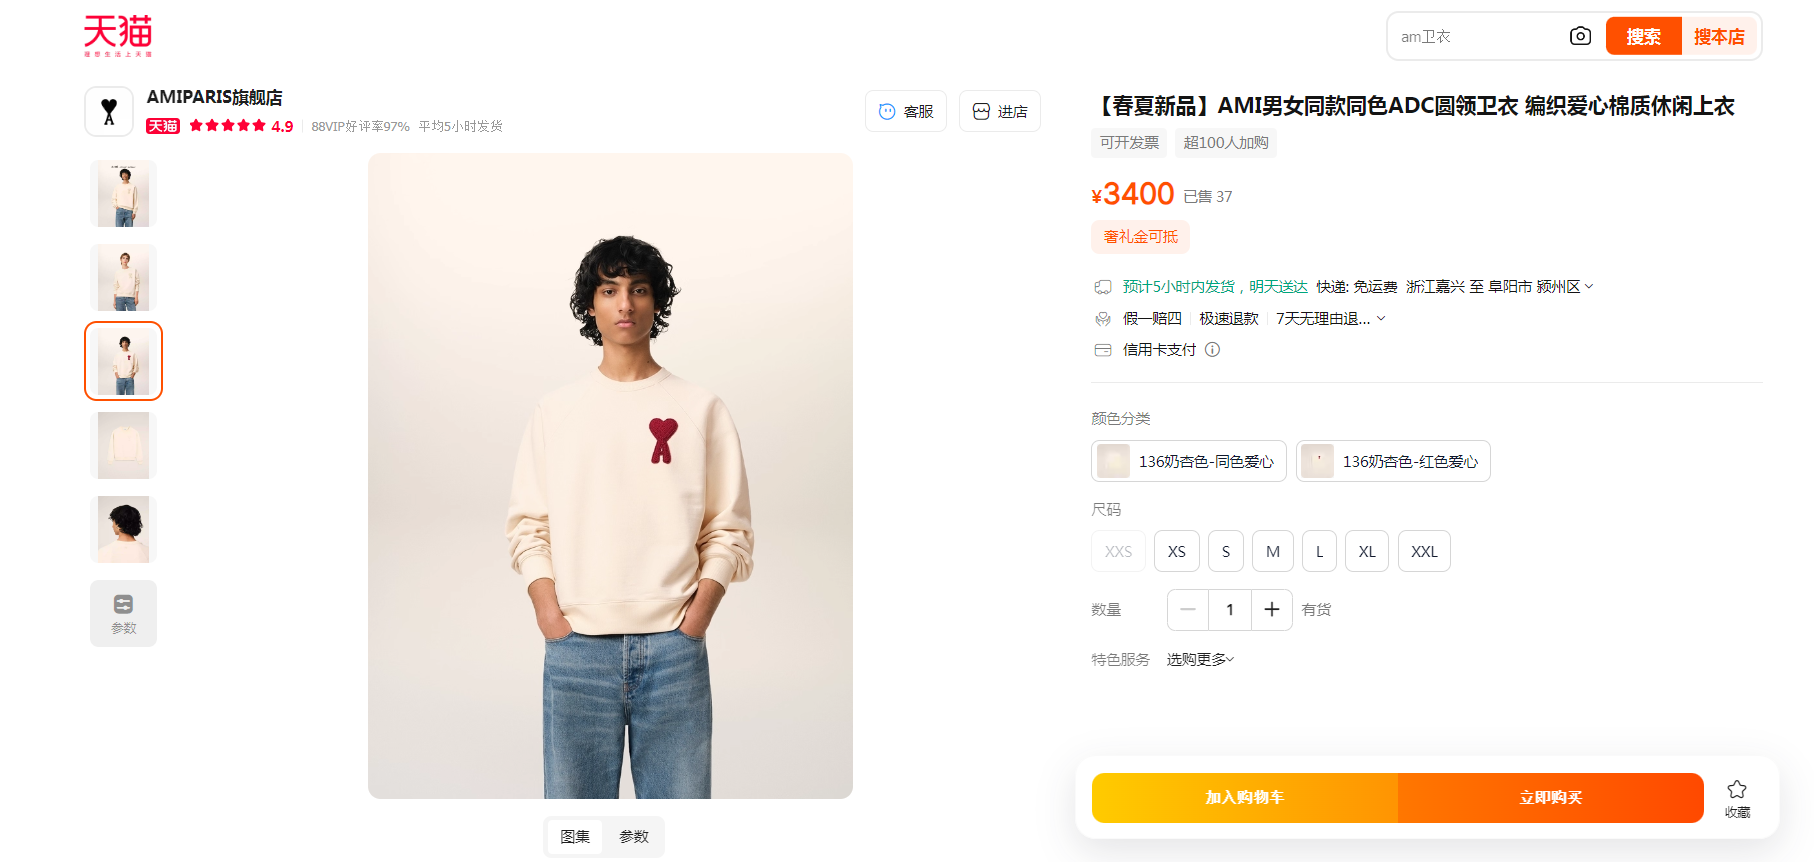Expand 选购更多 special services dropdown

coord(1201,660)
